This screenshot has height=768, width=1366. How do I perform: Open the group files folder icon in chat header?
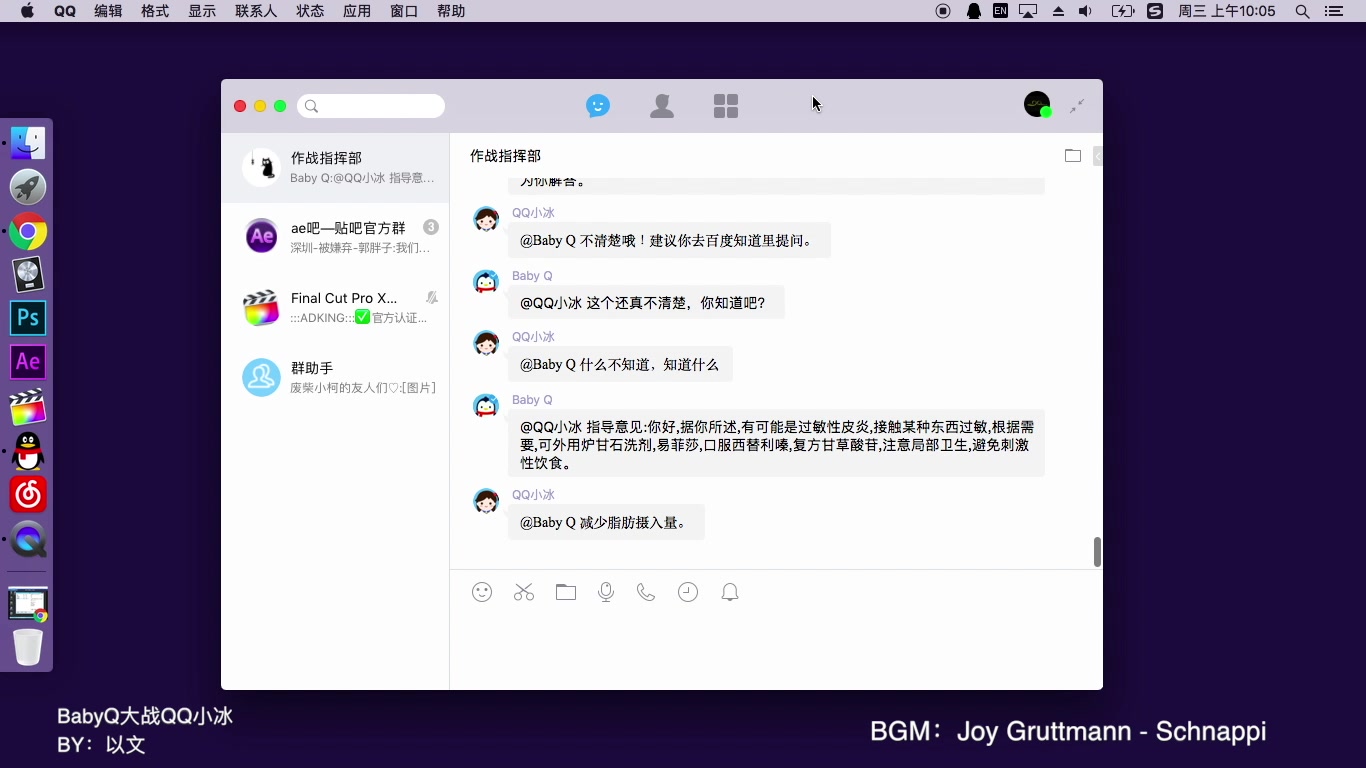pos(1073,156)
